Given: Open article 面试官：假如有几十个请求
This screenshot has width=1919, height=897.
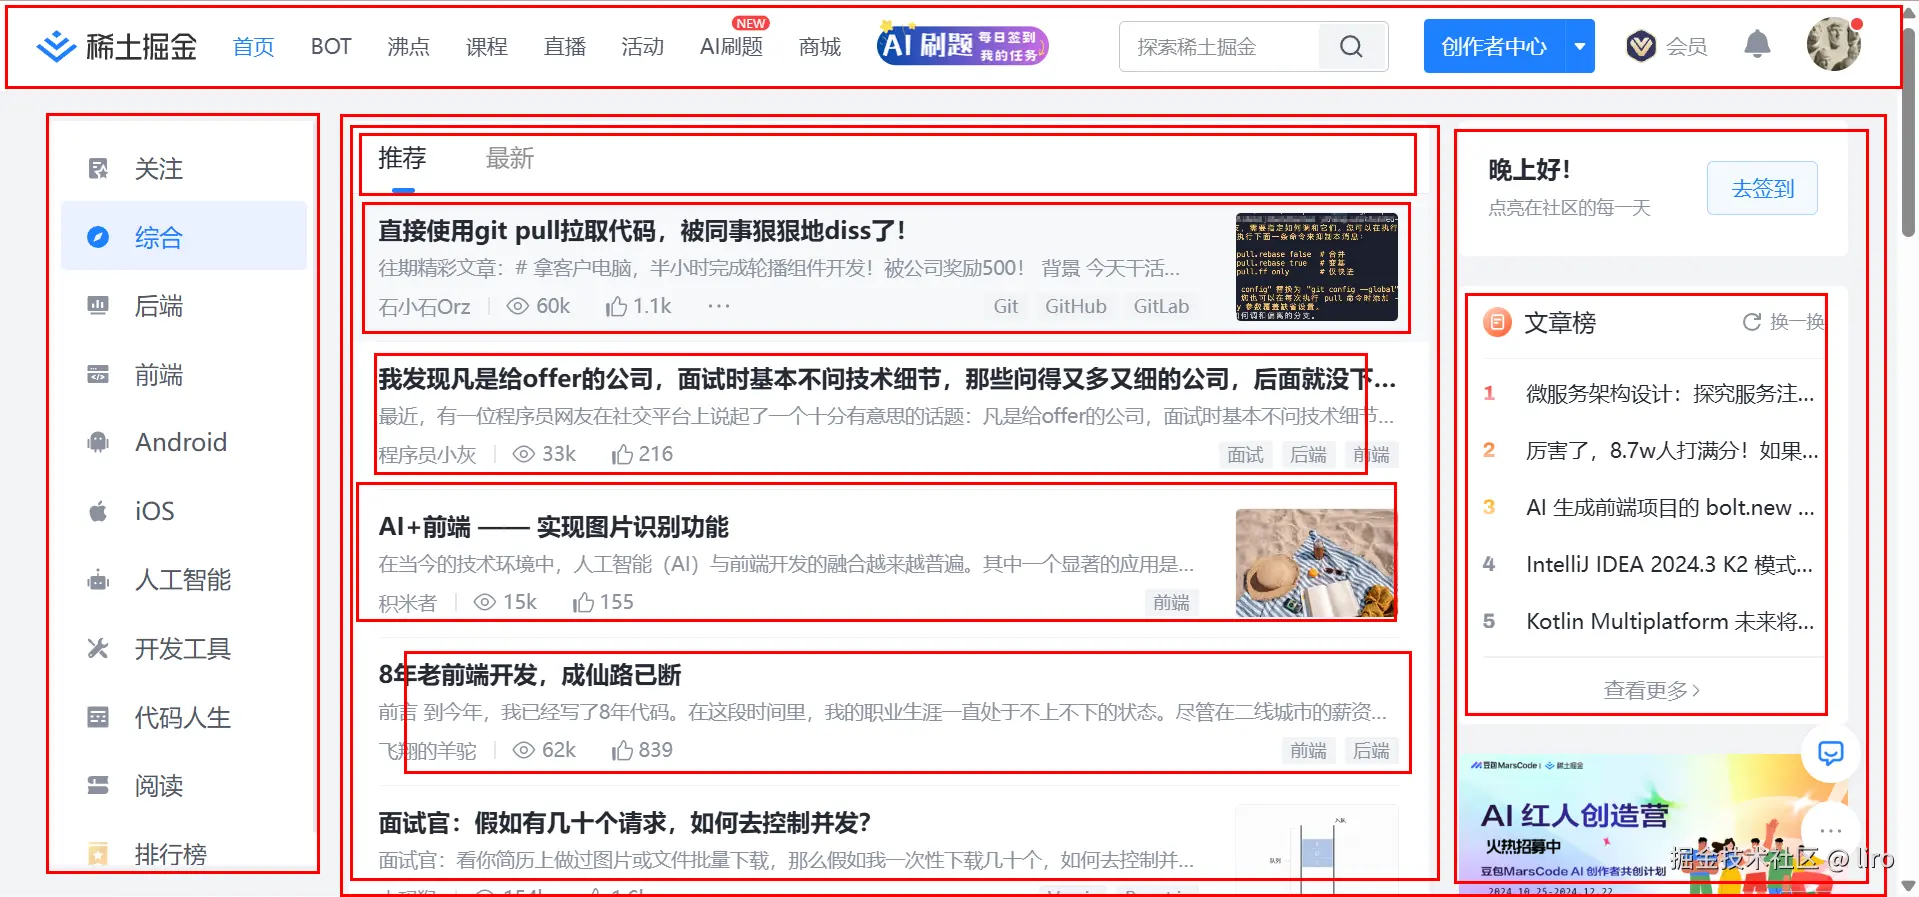Looking at the screenshot, I should [625, 823].
